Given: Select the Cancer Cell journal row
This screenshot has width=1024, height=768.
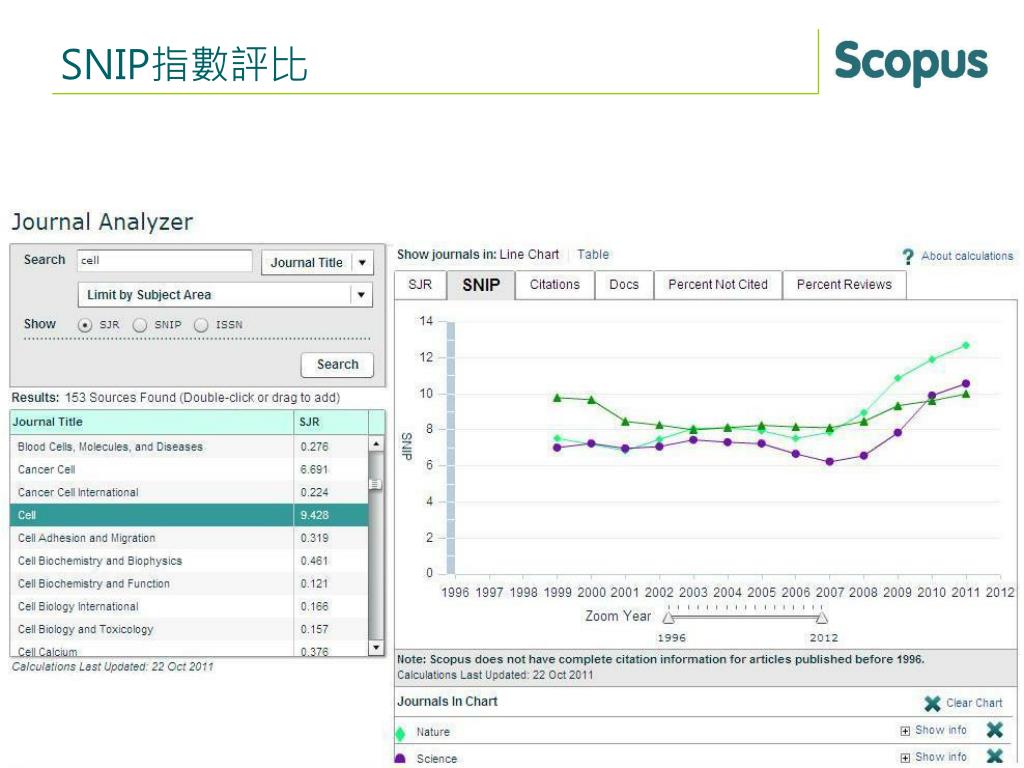Looking at the screenshot, I should [x=189, y=470].
